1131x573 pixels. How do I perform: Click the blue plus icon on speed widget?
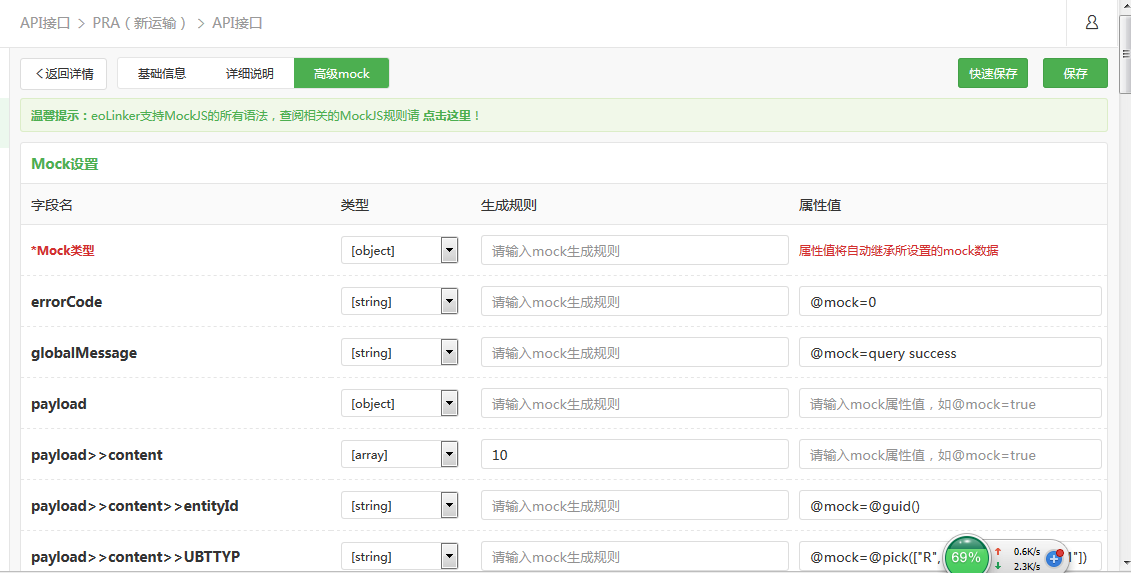(x=1055, y=557)
